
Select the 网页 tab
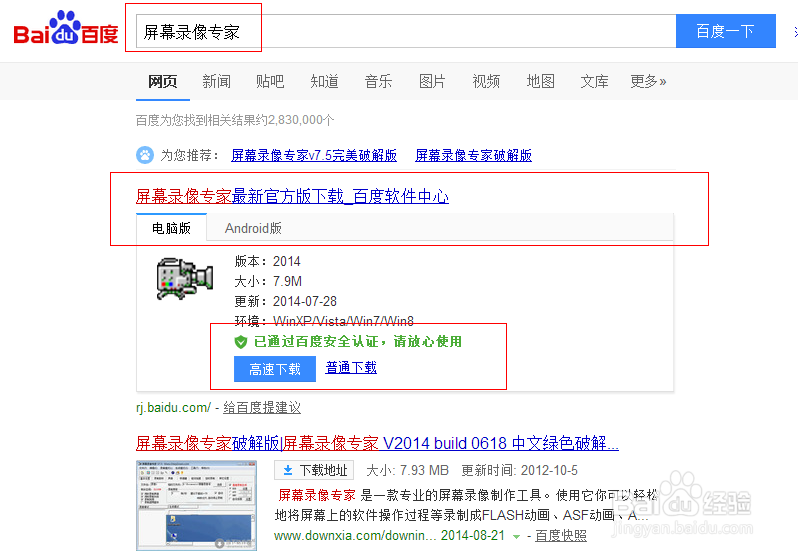163,81
